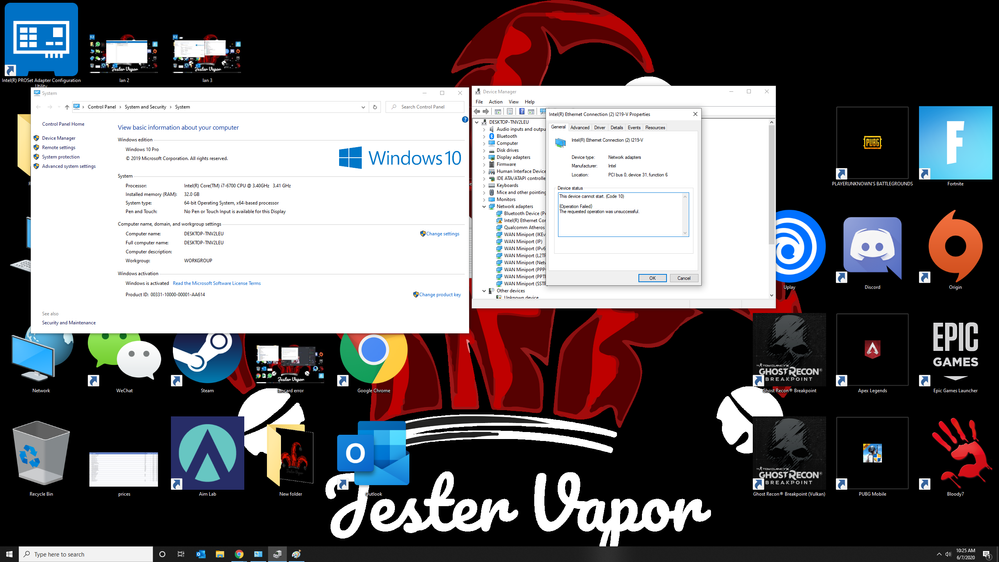Click the Help icon in the System window
The height and width of the screenshot is (562, 999).
click(x=464, y=119)
